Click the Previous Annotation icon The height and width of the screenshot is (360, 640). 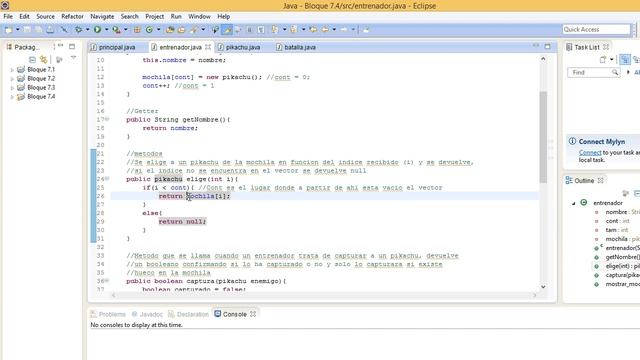(x=294, y=29)
